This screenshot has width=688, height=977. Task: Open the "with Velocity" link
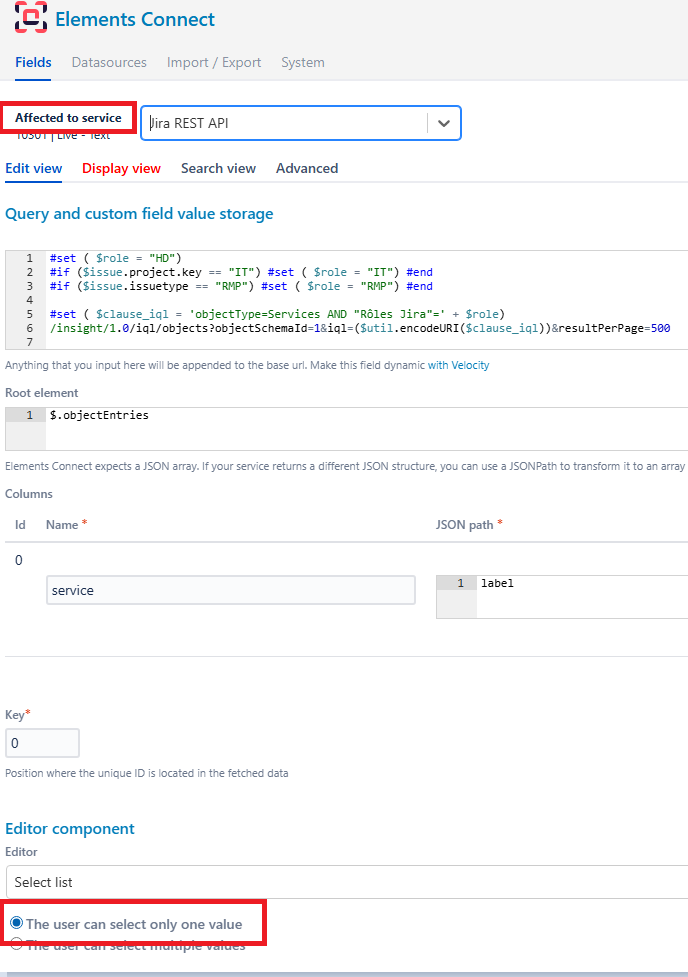click(x=458, y=365)
